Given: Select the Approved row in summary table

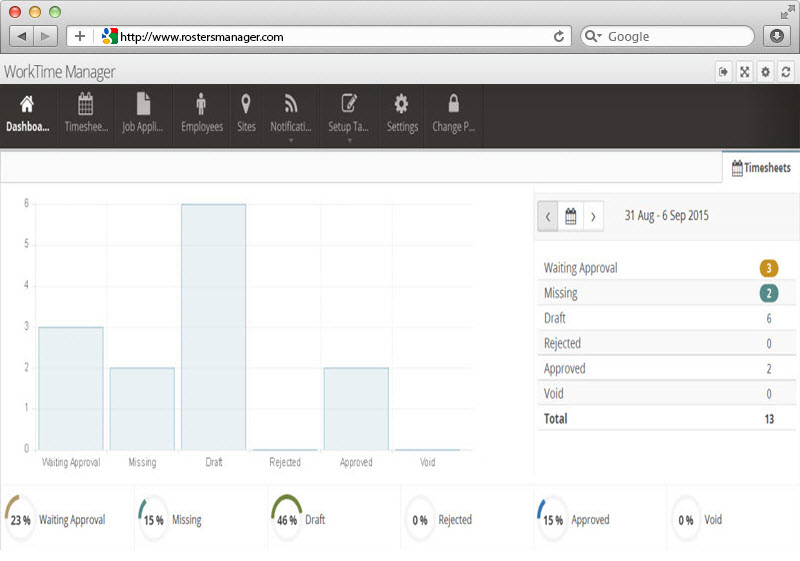Looking at the screenshot, I should 666,368.
